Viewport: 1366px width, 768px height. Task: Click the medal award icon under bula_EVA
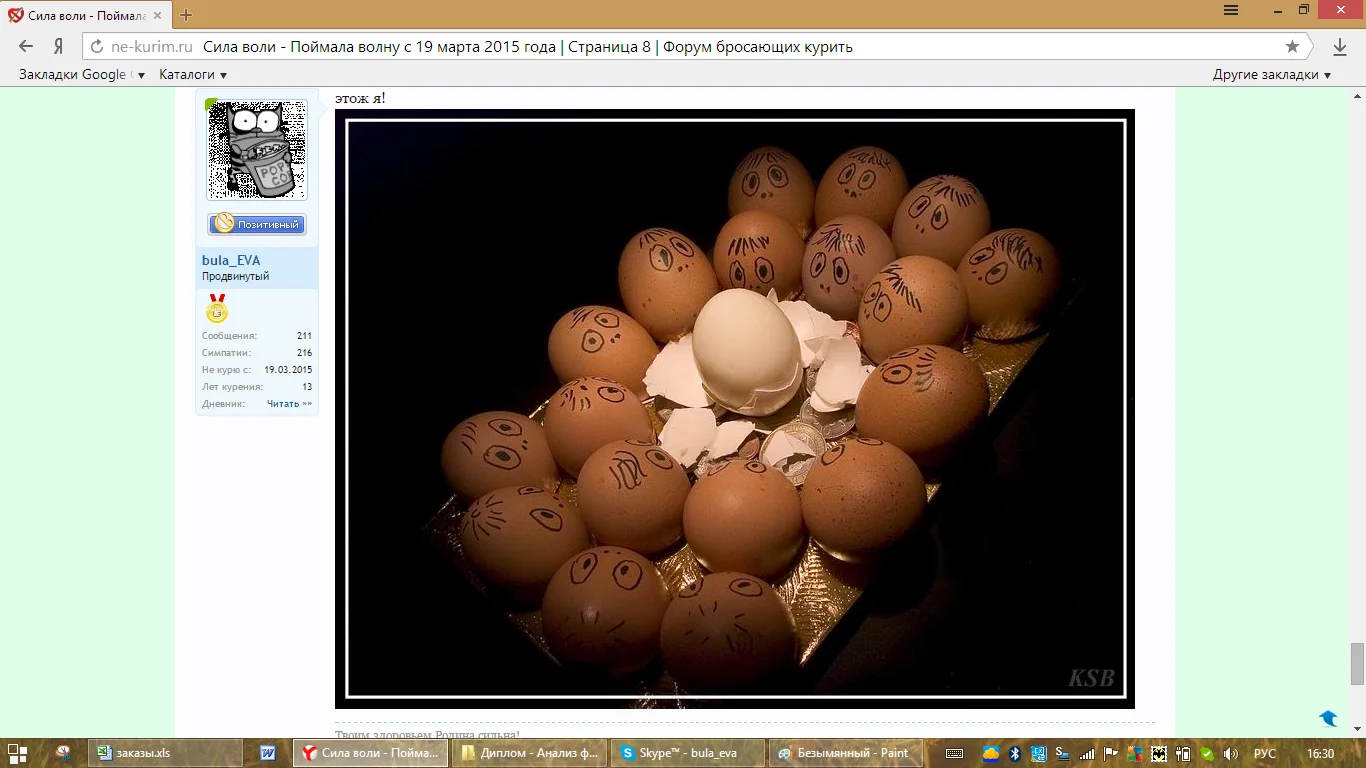[217, 311]
